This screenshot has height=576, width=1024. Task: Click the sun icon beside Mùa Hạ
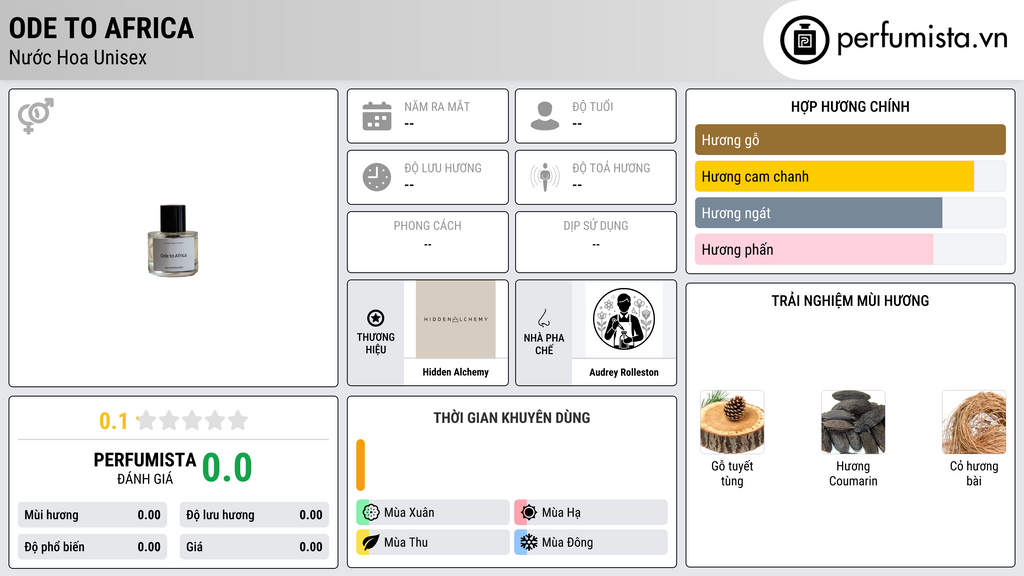coord(529,513)
